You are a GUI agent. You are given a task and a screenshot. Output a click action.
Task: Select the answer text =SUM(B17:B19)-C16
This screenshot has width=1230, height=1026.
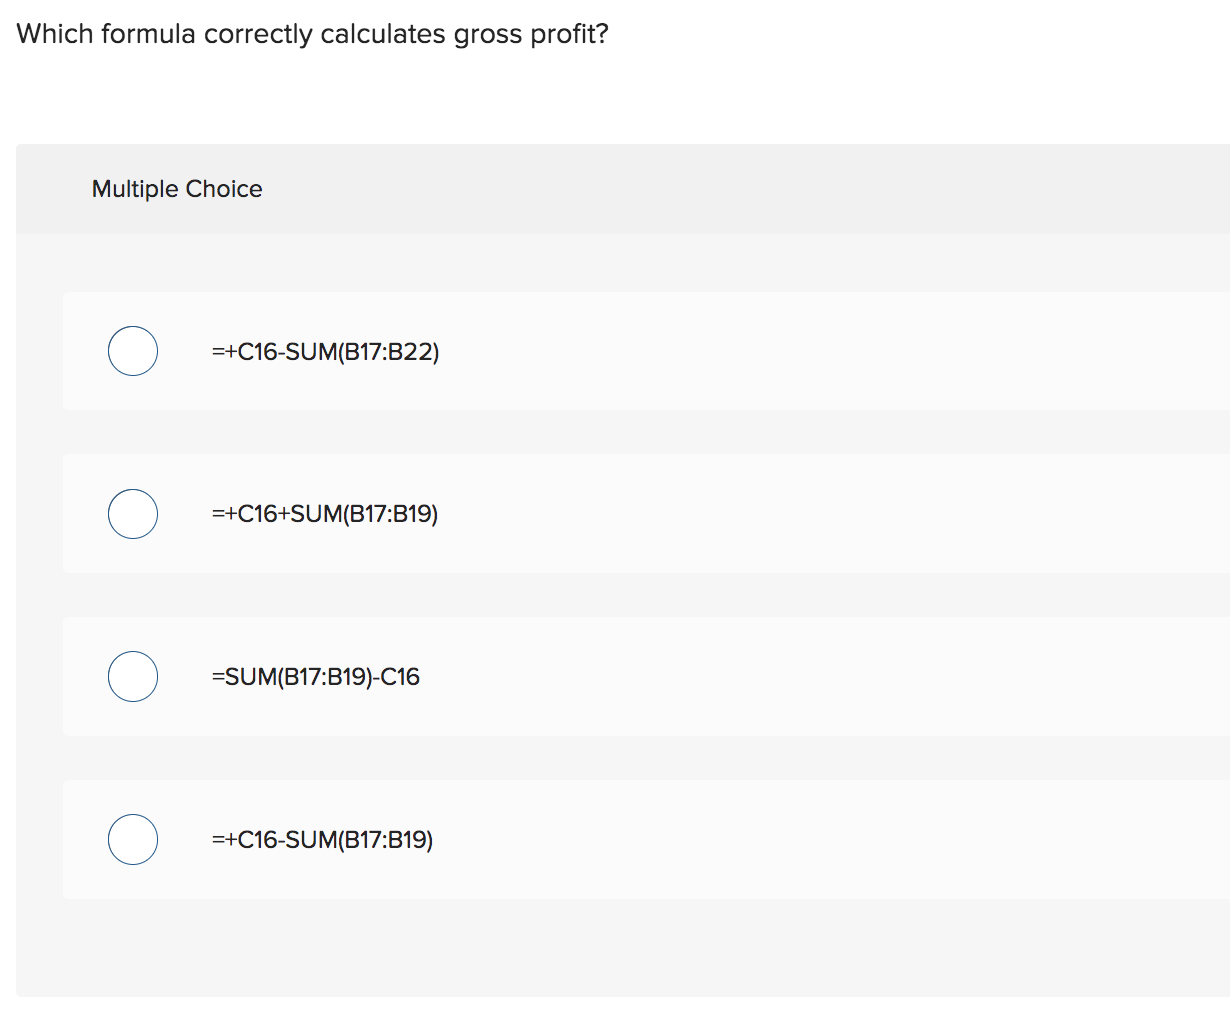(315, 676)
